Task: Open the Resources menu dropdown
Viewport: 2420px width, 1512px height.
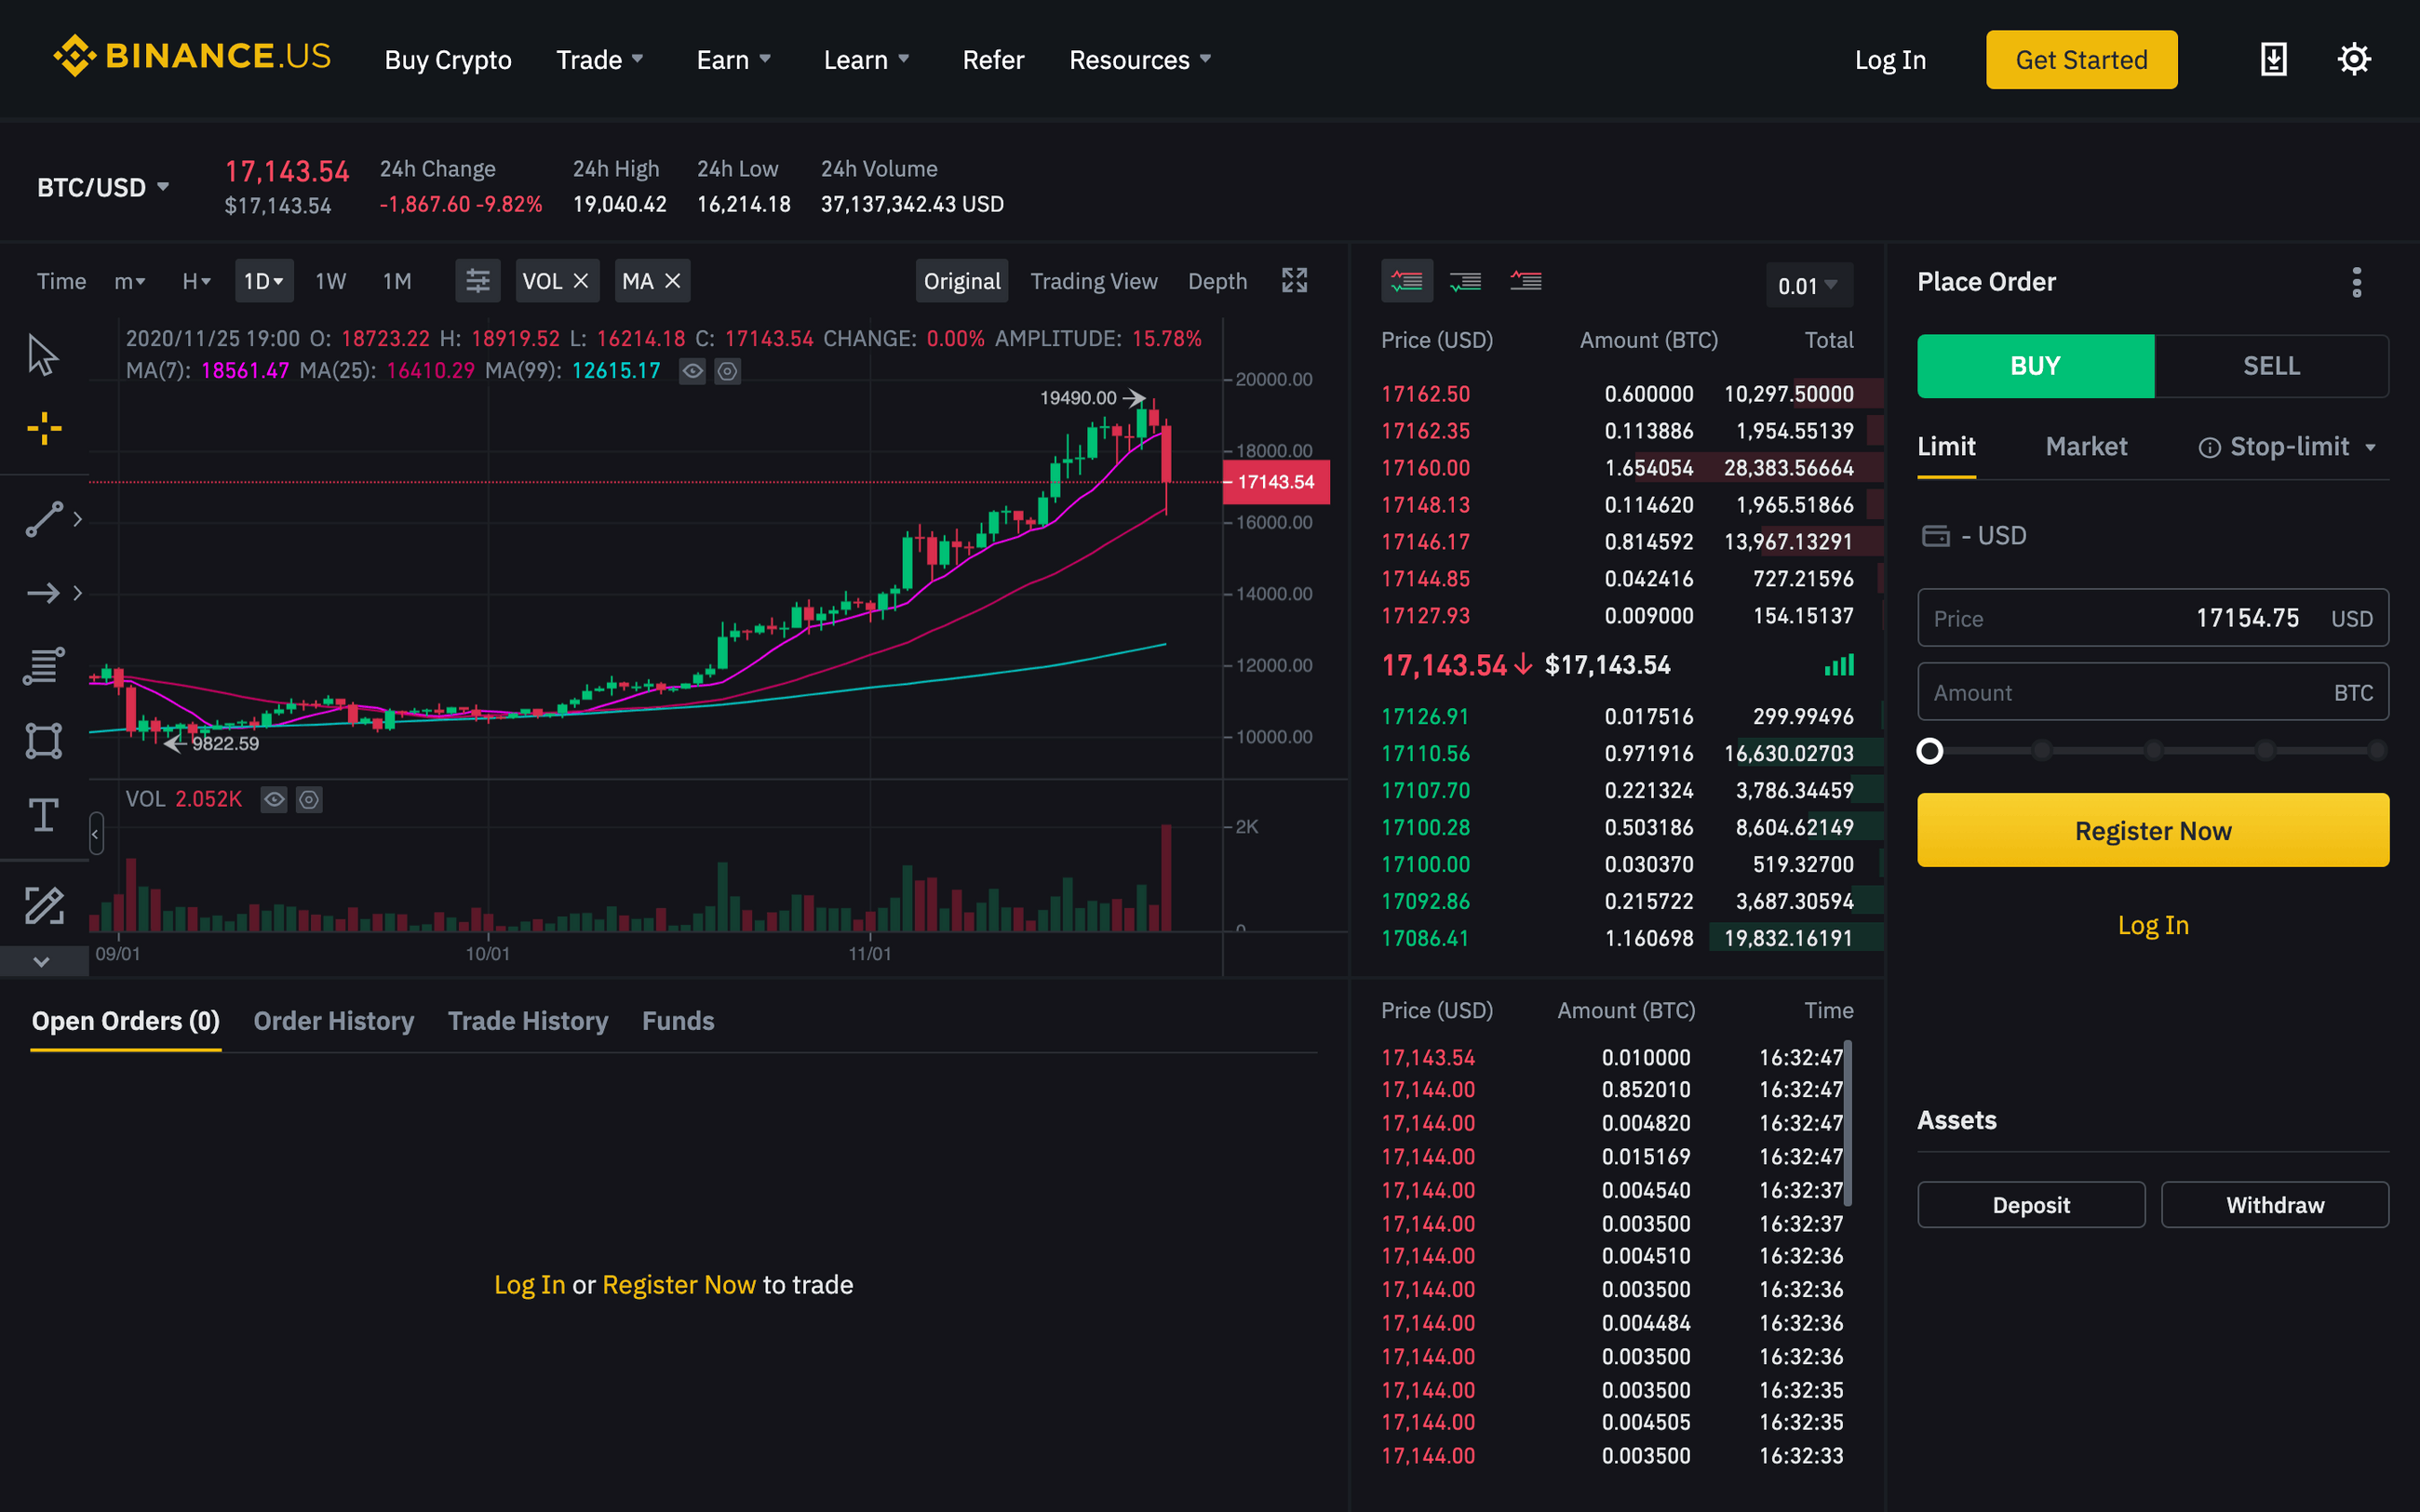Action: click(1140, 60)
